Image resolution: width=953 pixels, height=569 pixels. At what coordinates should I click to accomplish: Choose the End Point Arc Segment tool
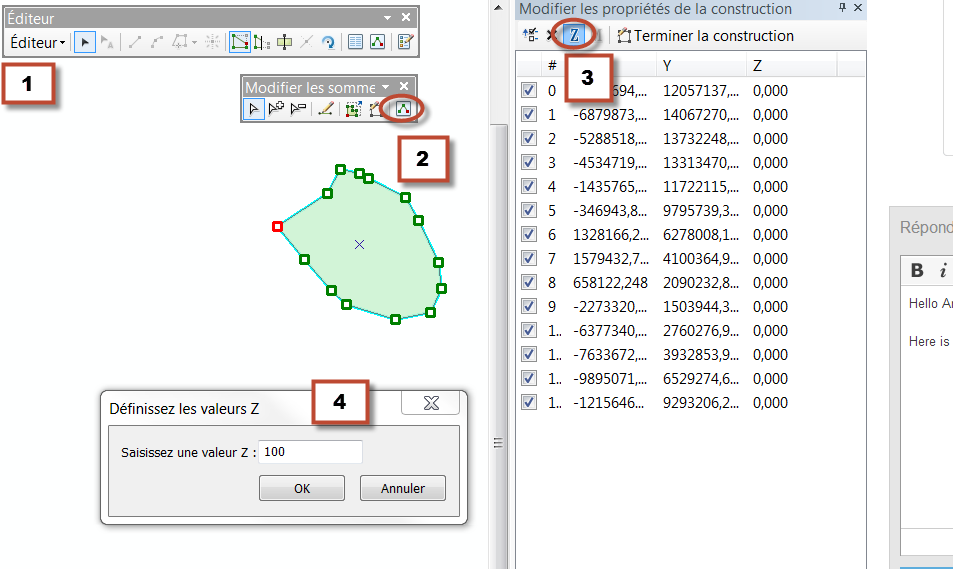[157, 42]
